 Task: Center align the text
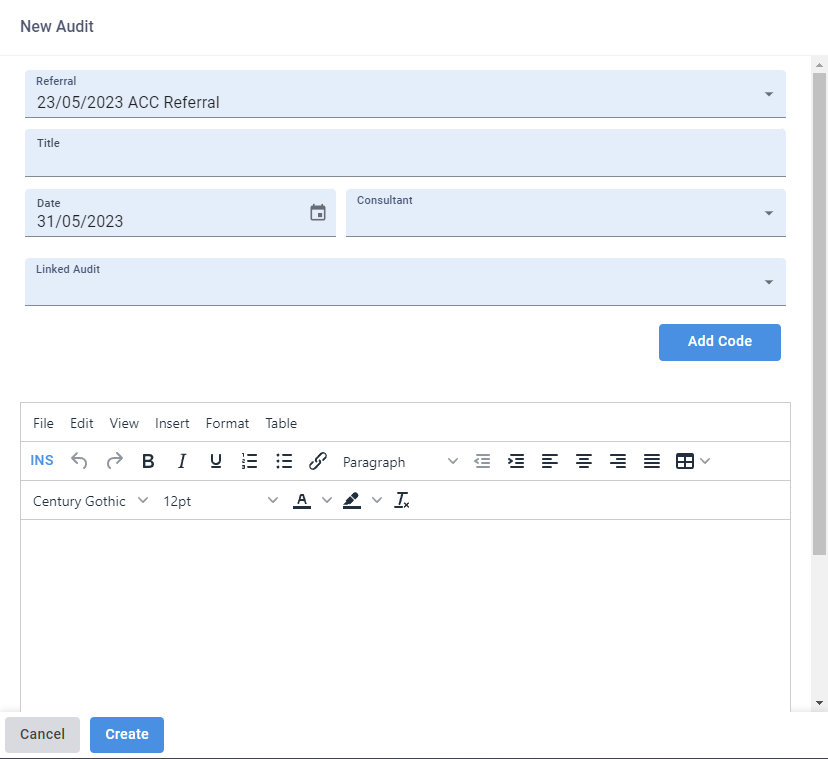coord(584,461)
